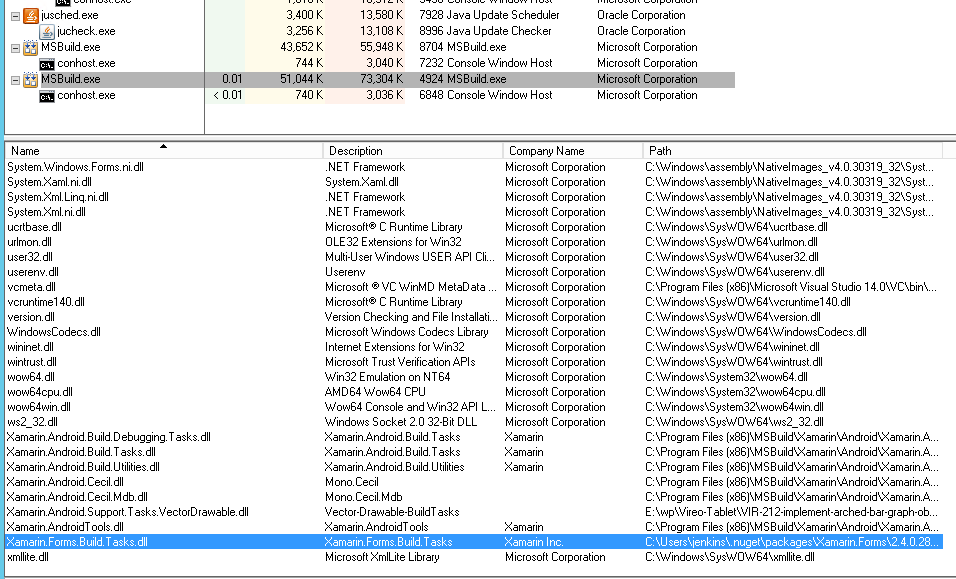Click the MSBuild.exe icon for PID 8704
Screen dimensions: 956x579
click(x=30, y=48)
